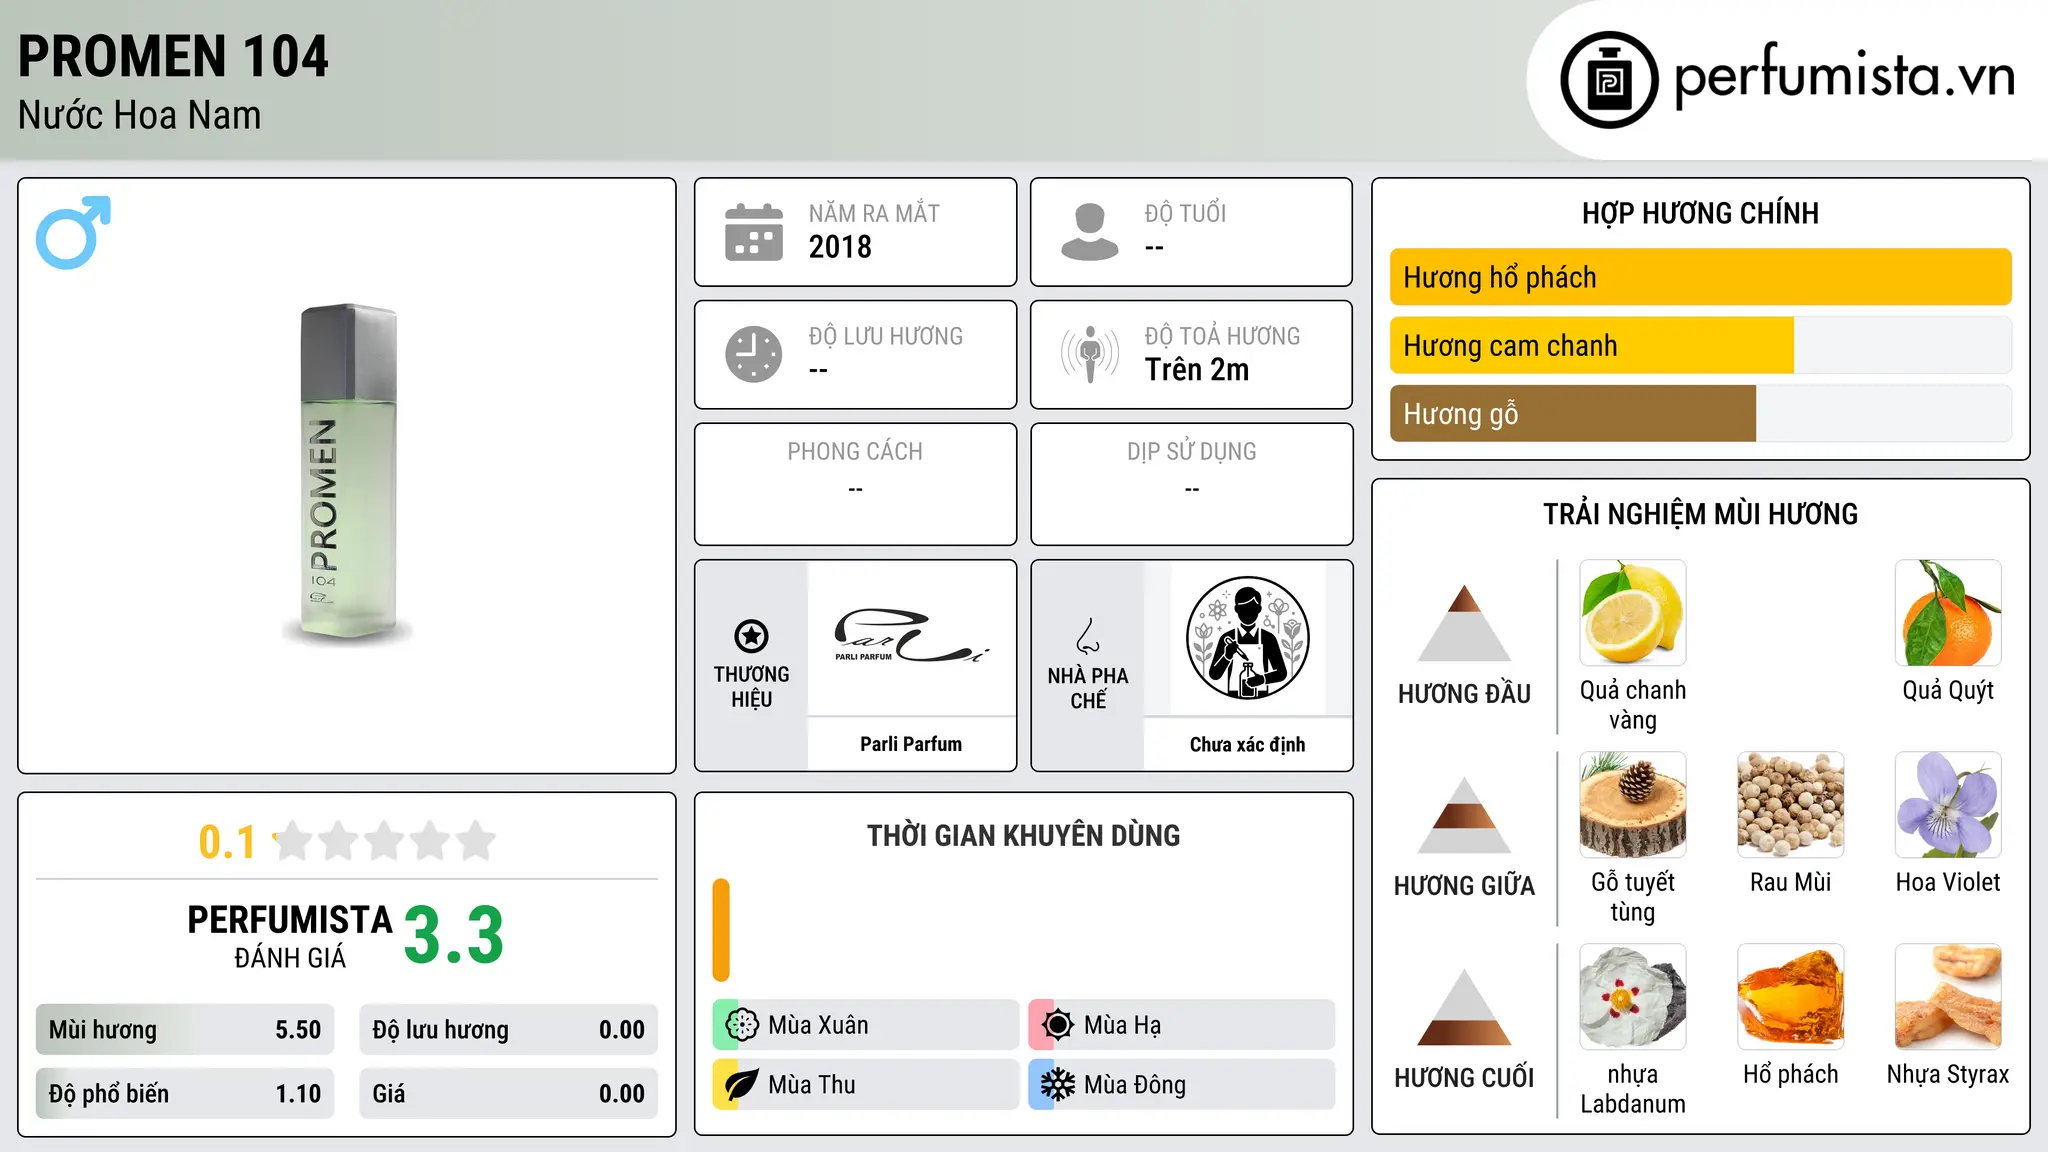Click the Hương cam chanh accord bar

[1700, 345]
